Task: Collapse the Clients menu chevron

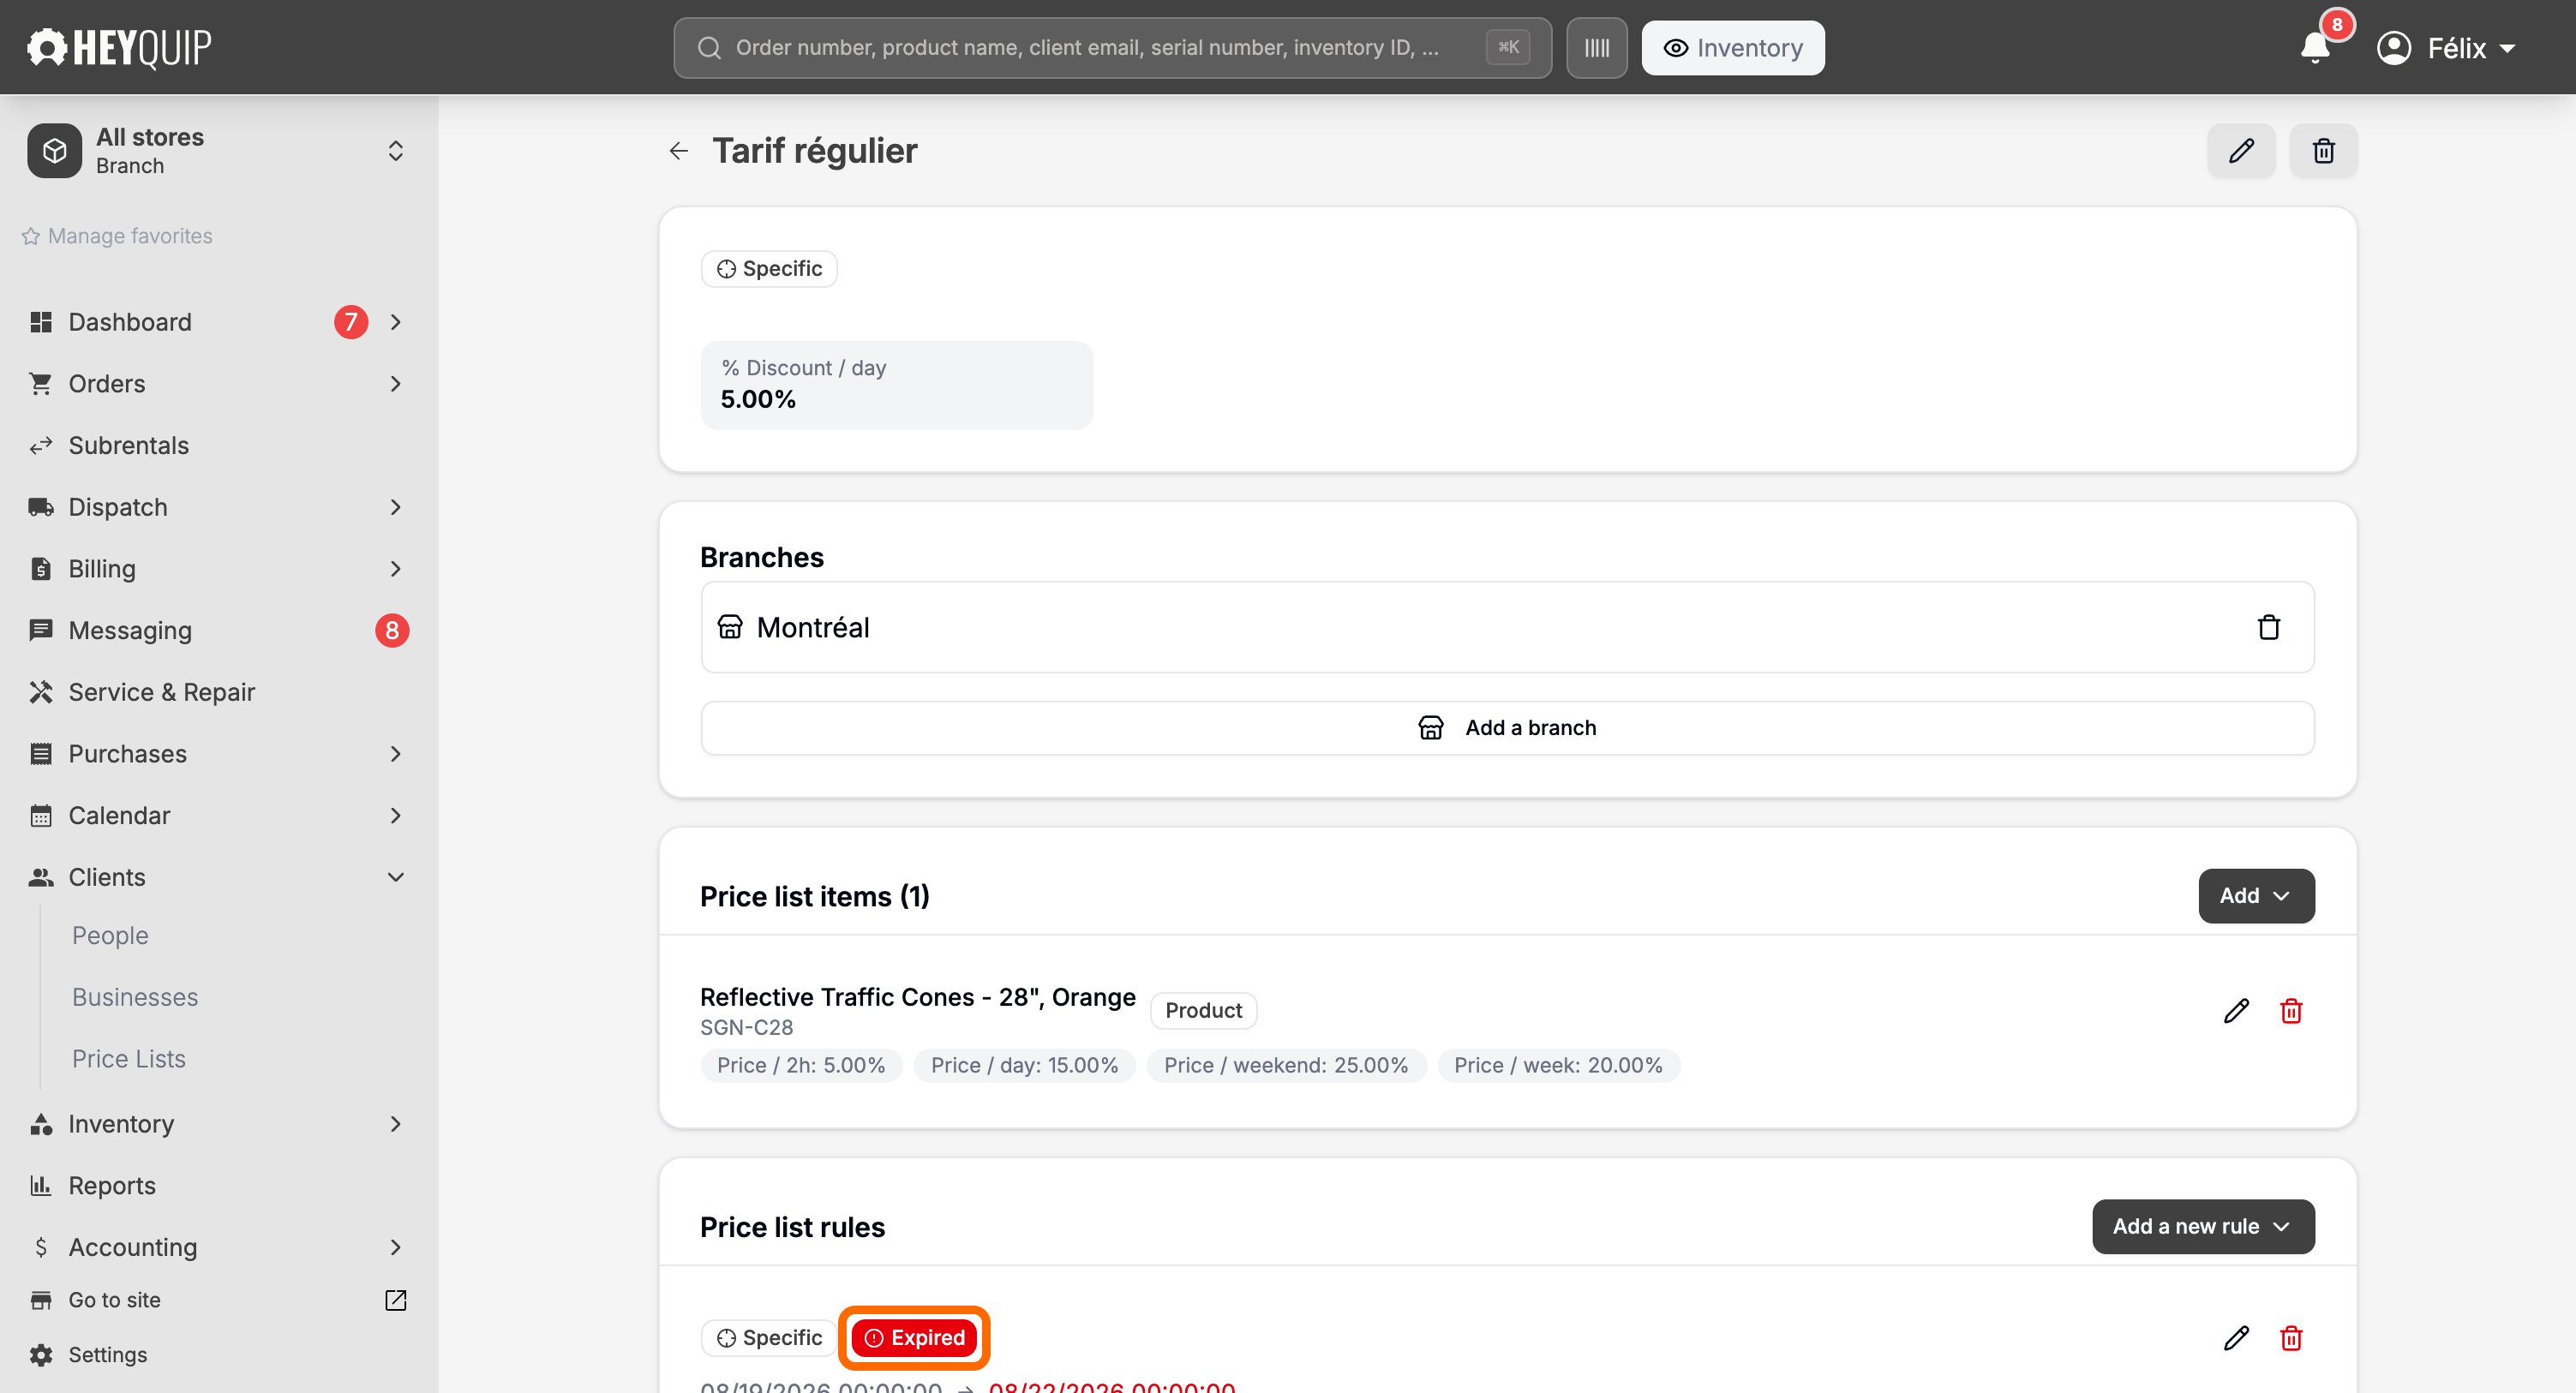Action: 396,877
